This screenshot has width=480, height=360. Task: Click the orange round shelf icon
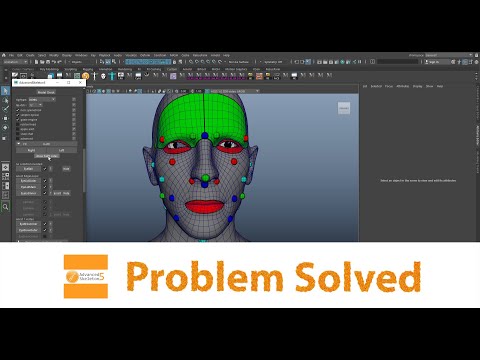86,76
